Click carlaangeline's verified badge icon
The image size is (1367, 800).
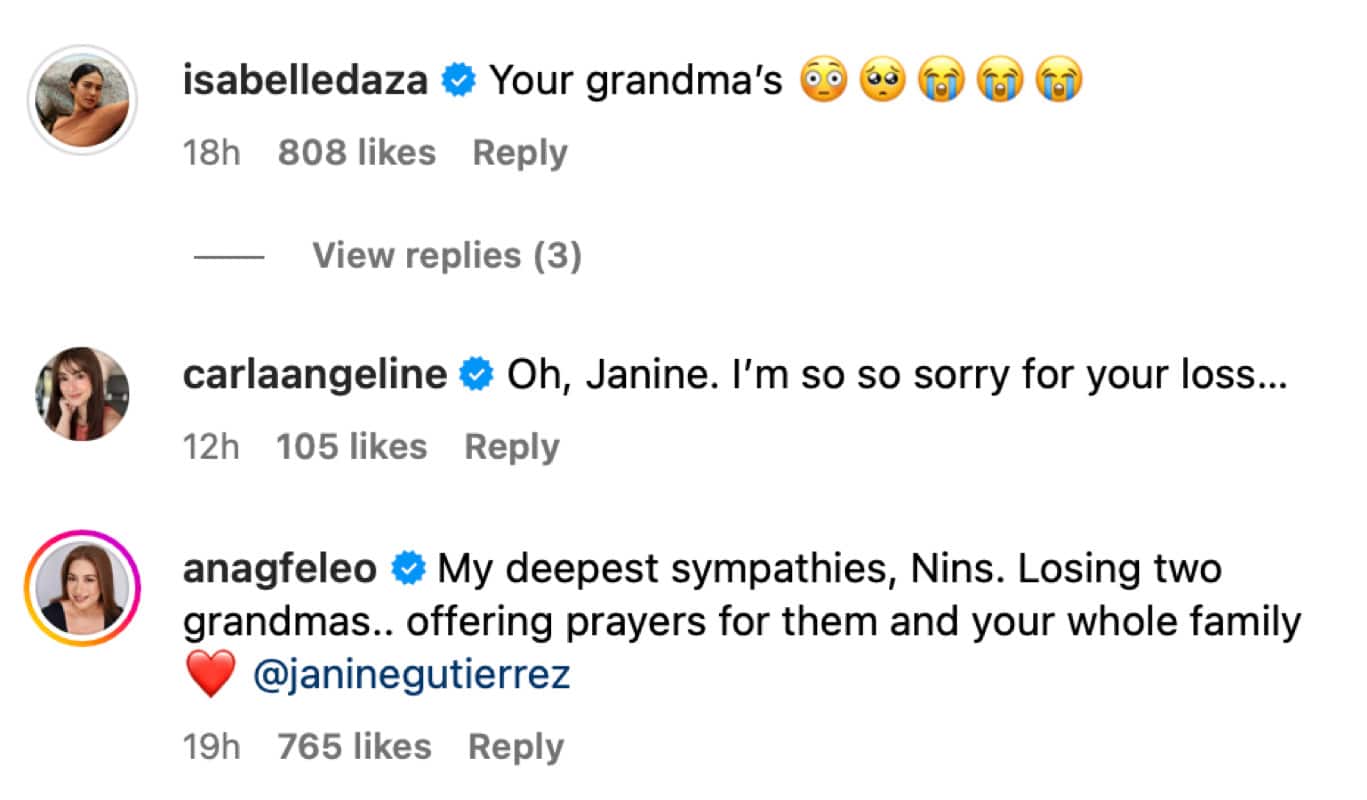click(476, 374)
